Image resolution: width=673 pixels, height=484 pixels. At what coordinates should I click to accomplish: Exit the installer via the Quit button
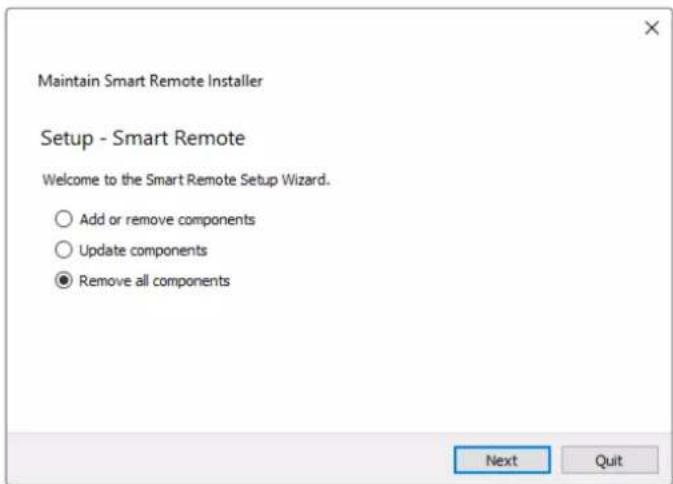pyautogui.click(x=609, y=460)
